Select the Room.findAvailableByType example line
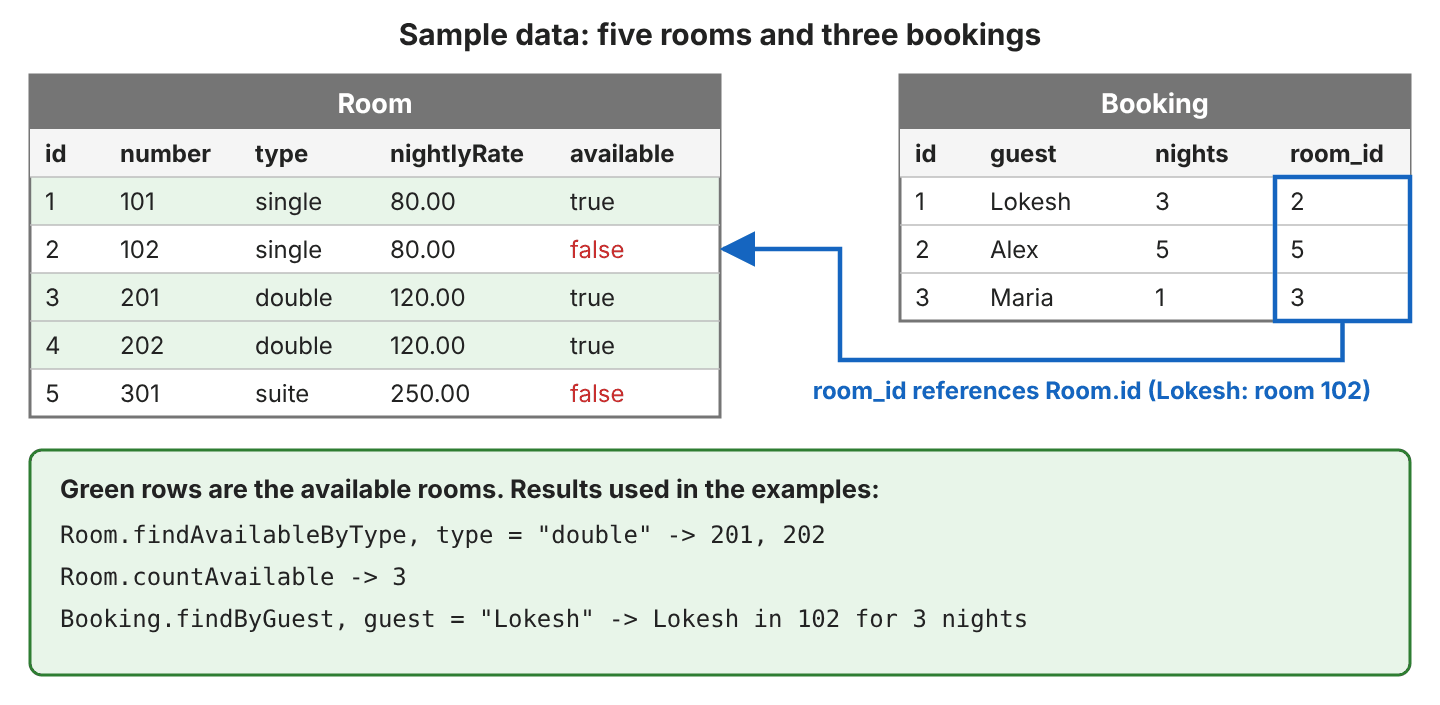 [442, 535]
